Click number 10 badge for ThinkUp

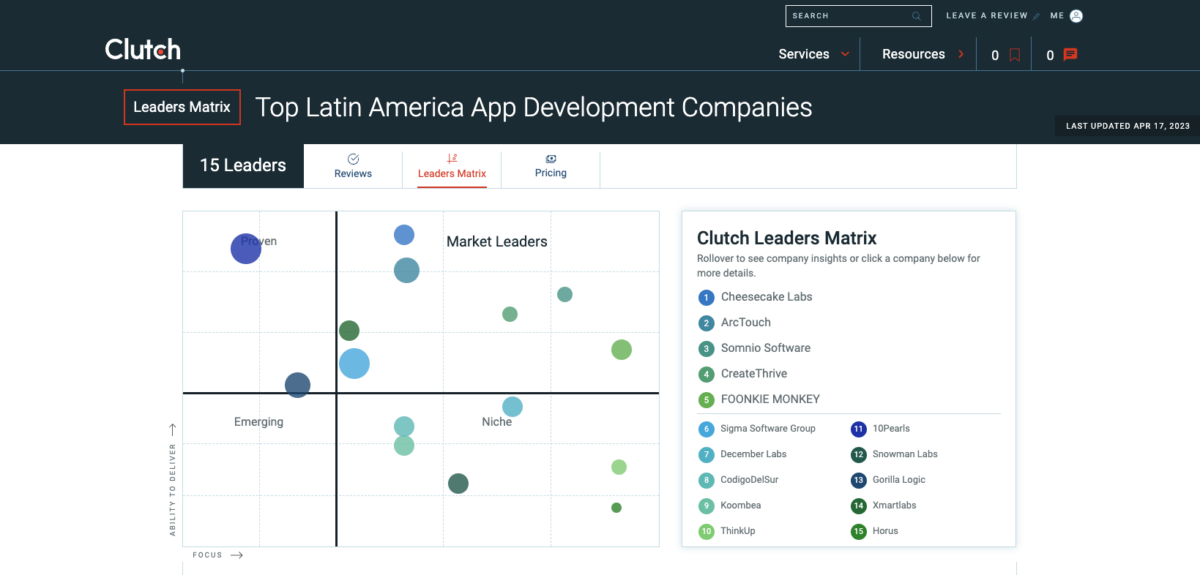point(706,531)
